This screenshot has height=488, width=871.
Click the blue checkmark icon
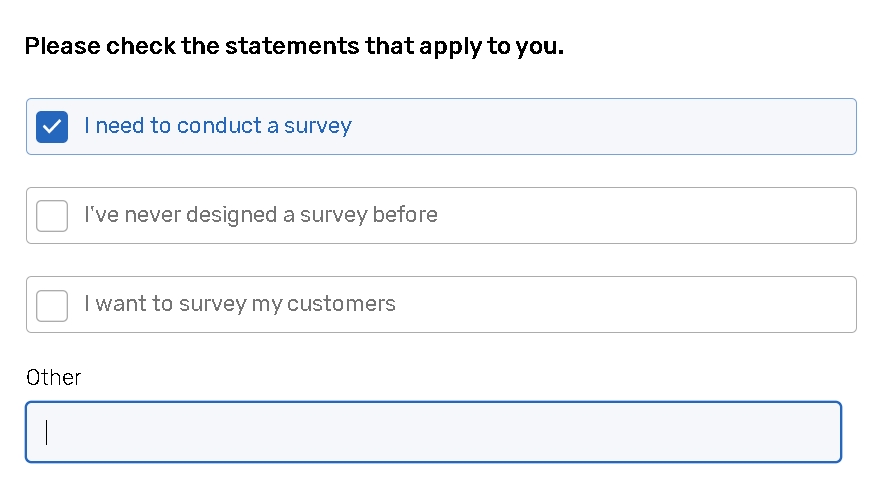coord(52,127)
